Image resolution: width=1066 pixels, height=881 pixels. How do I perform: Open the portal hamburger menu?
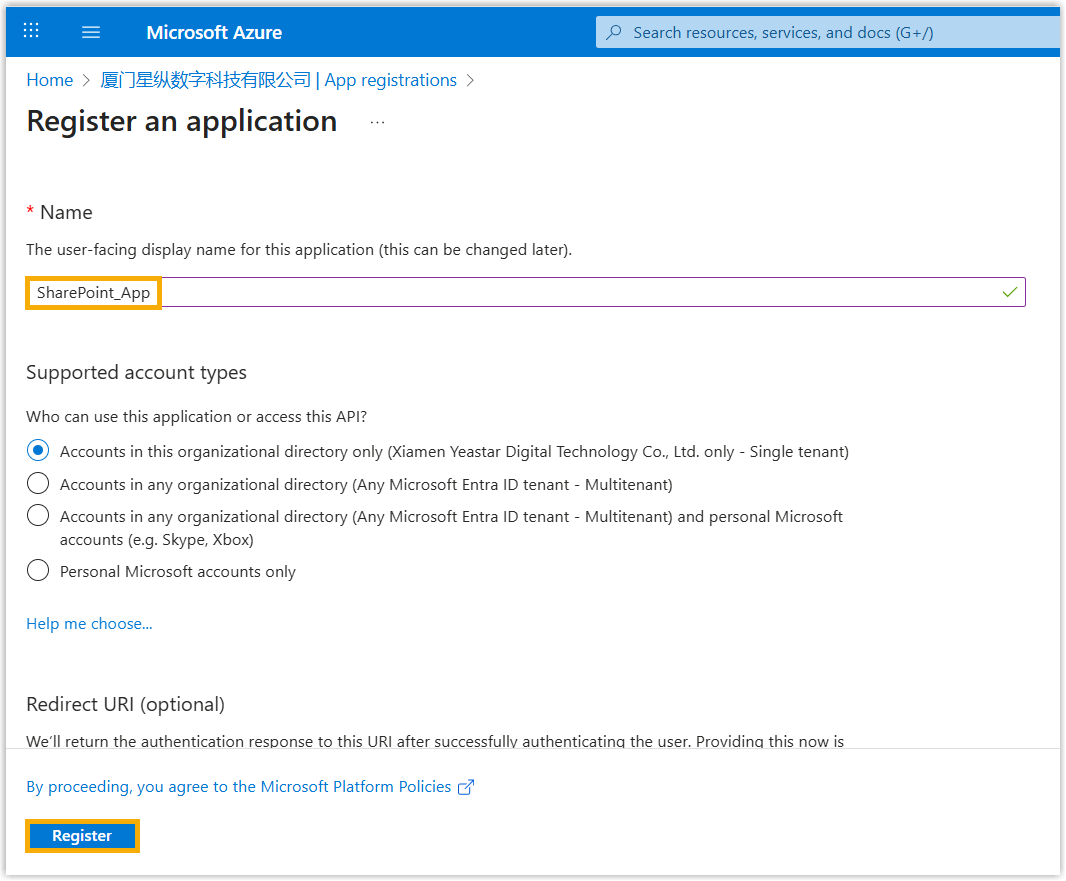91,32
